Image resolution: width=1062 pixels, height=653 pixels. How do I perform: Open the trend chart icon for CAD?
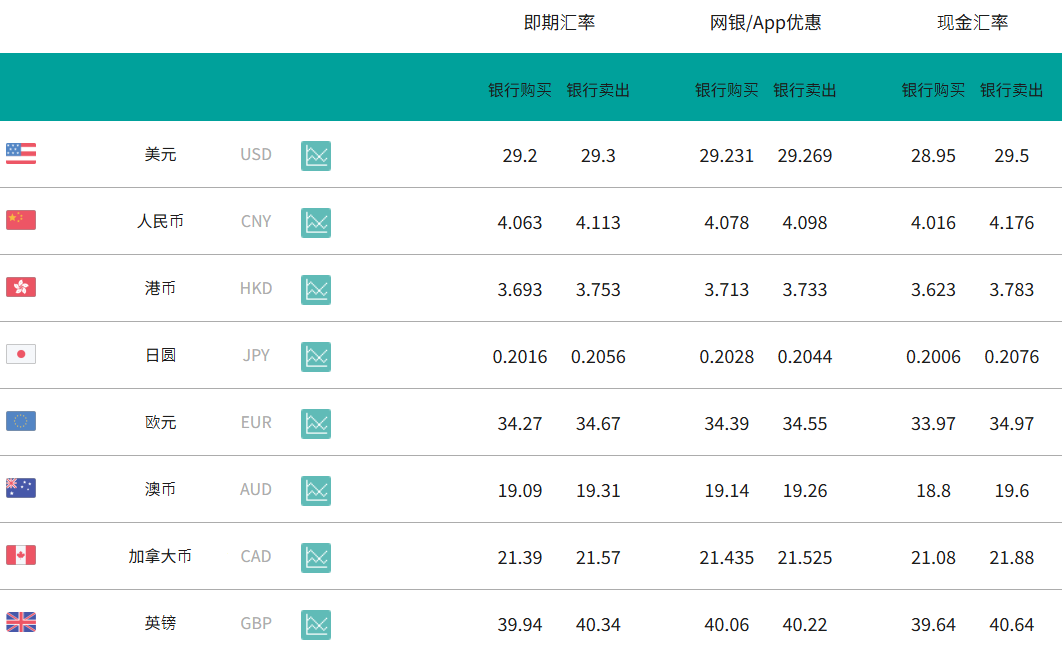(316, 558)
